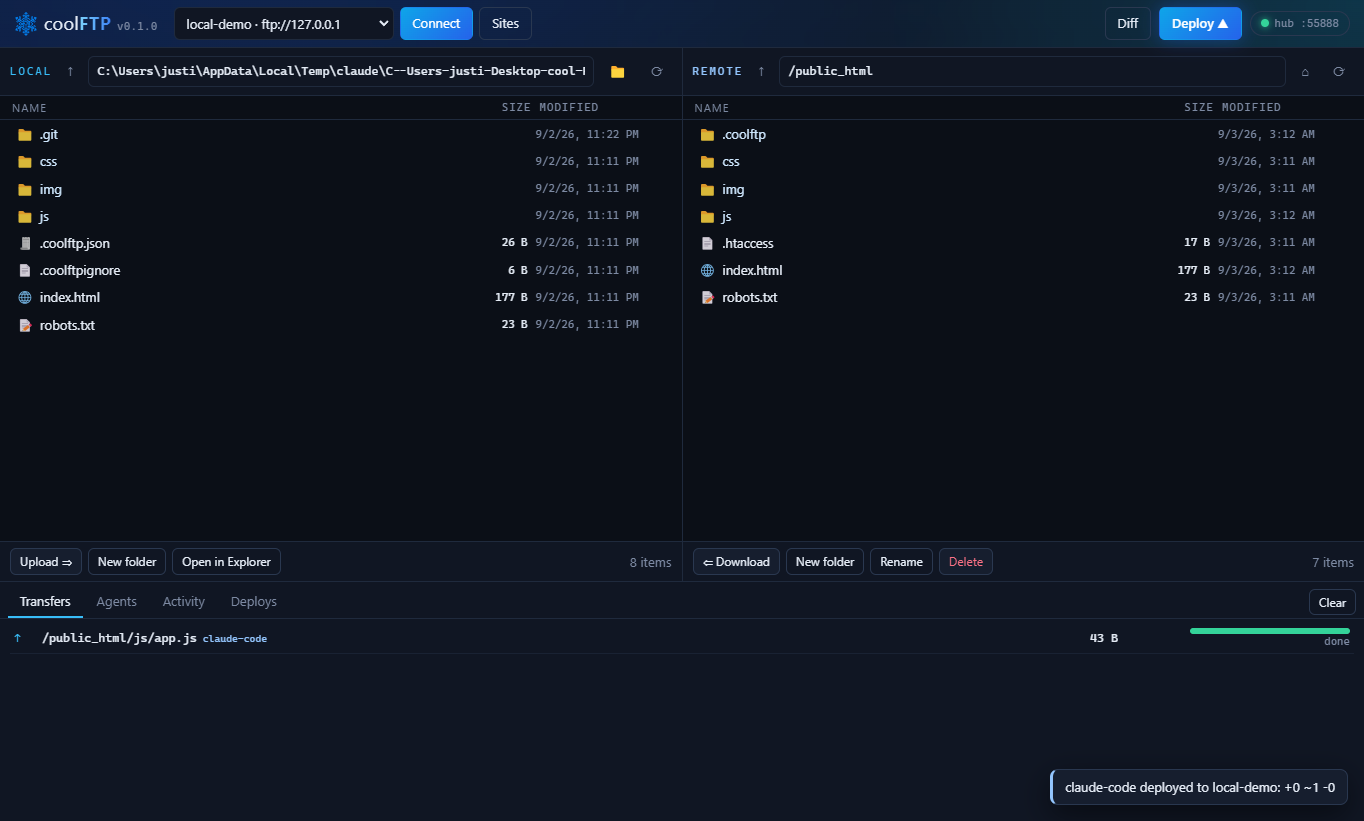The image size is (1364, 821).
Task: Click the claude-code agent tag
Action: point(235,638)
